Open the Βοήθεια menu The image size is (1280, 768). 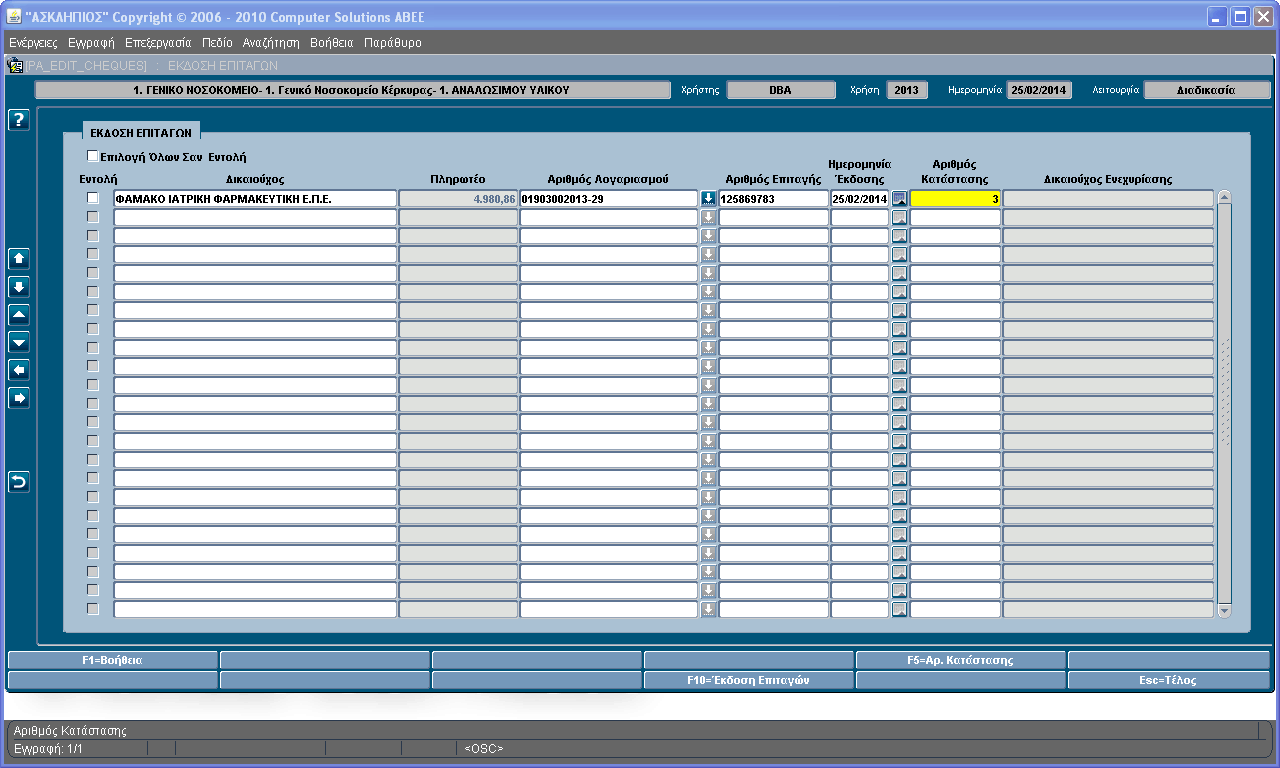[332, 43]
